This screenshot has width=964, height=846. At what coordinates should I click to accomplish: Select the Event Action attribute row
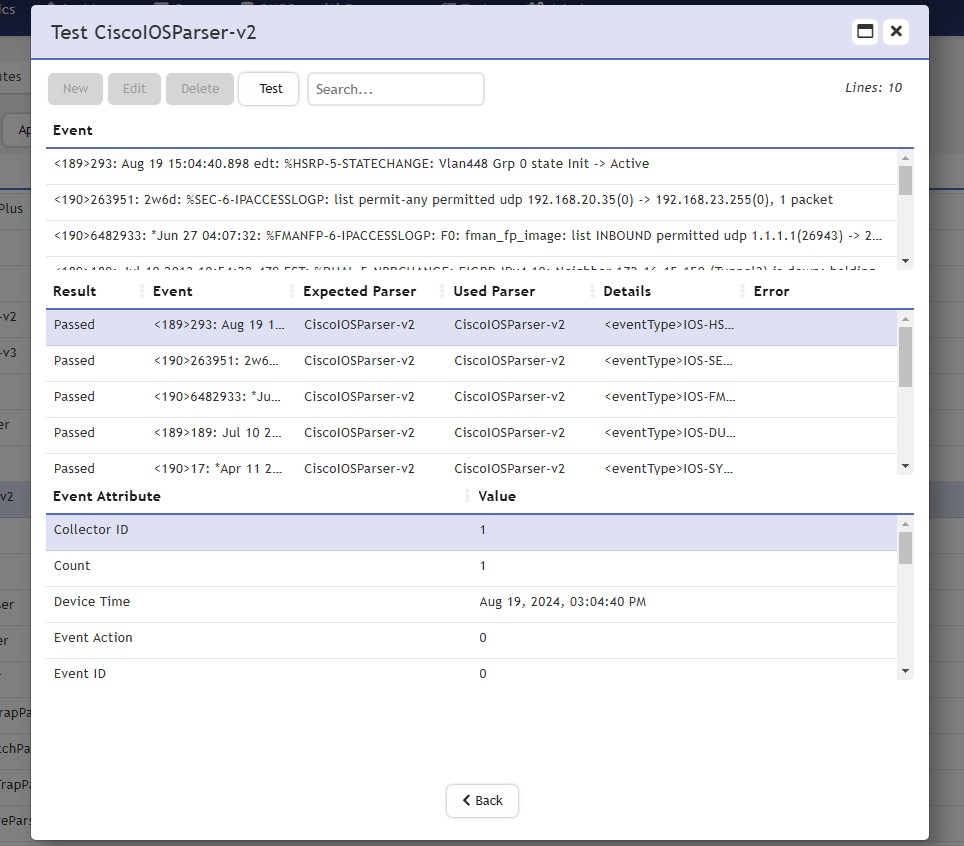pyautogui.click(x=470, y=638)
